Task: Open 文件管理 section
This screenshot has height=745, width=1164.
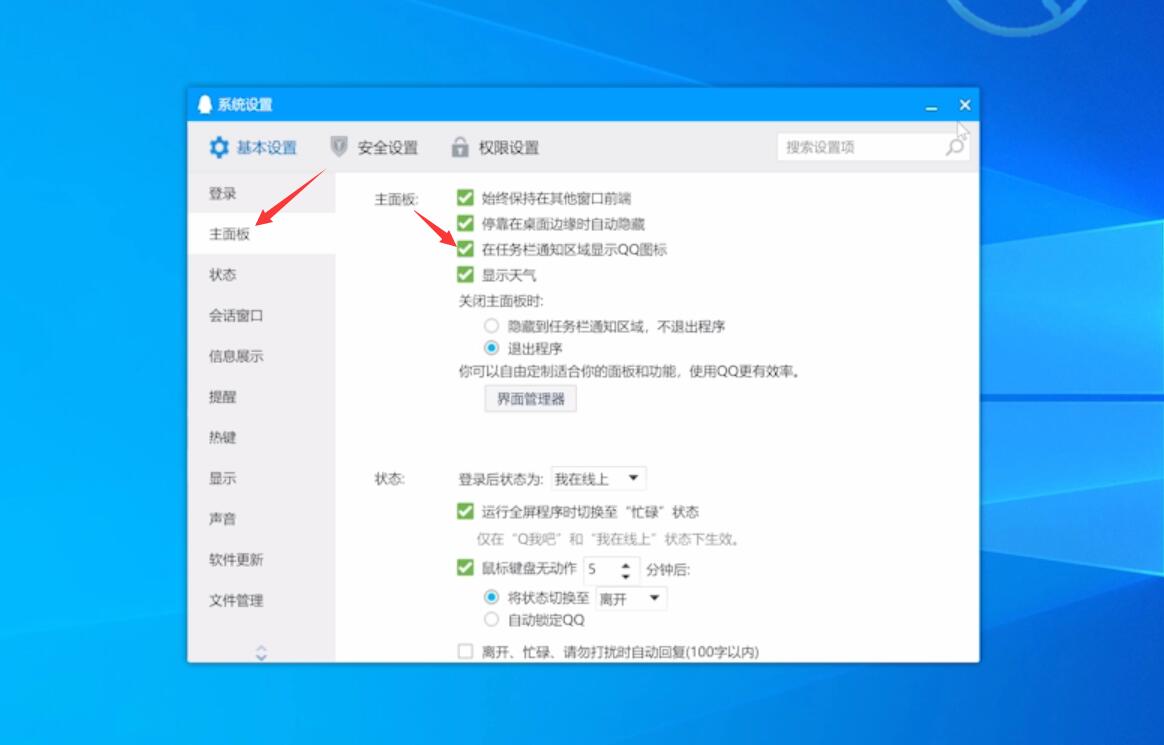Action: pos(261,600)
